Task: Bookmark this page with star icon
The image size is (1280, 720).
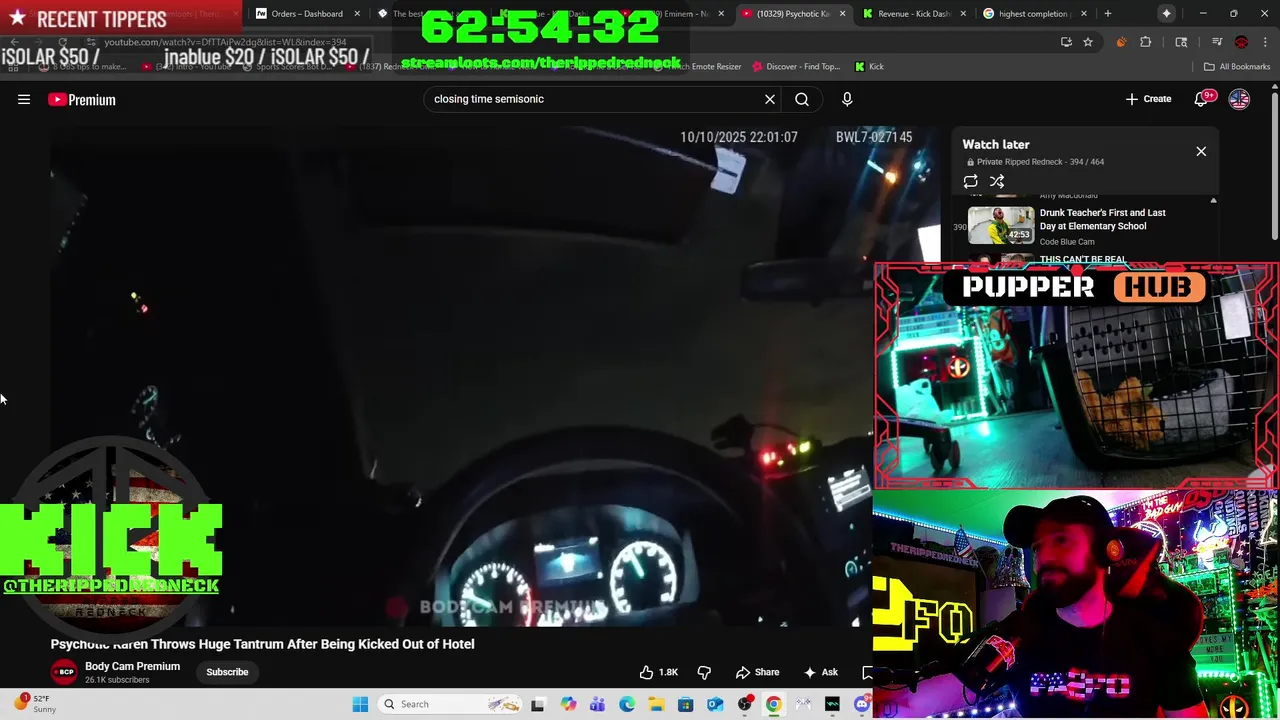Action: click(1088, 42)
